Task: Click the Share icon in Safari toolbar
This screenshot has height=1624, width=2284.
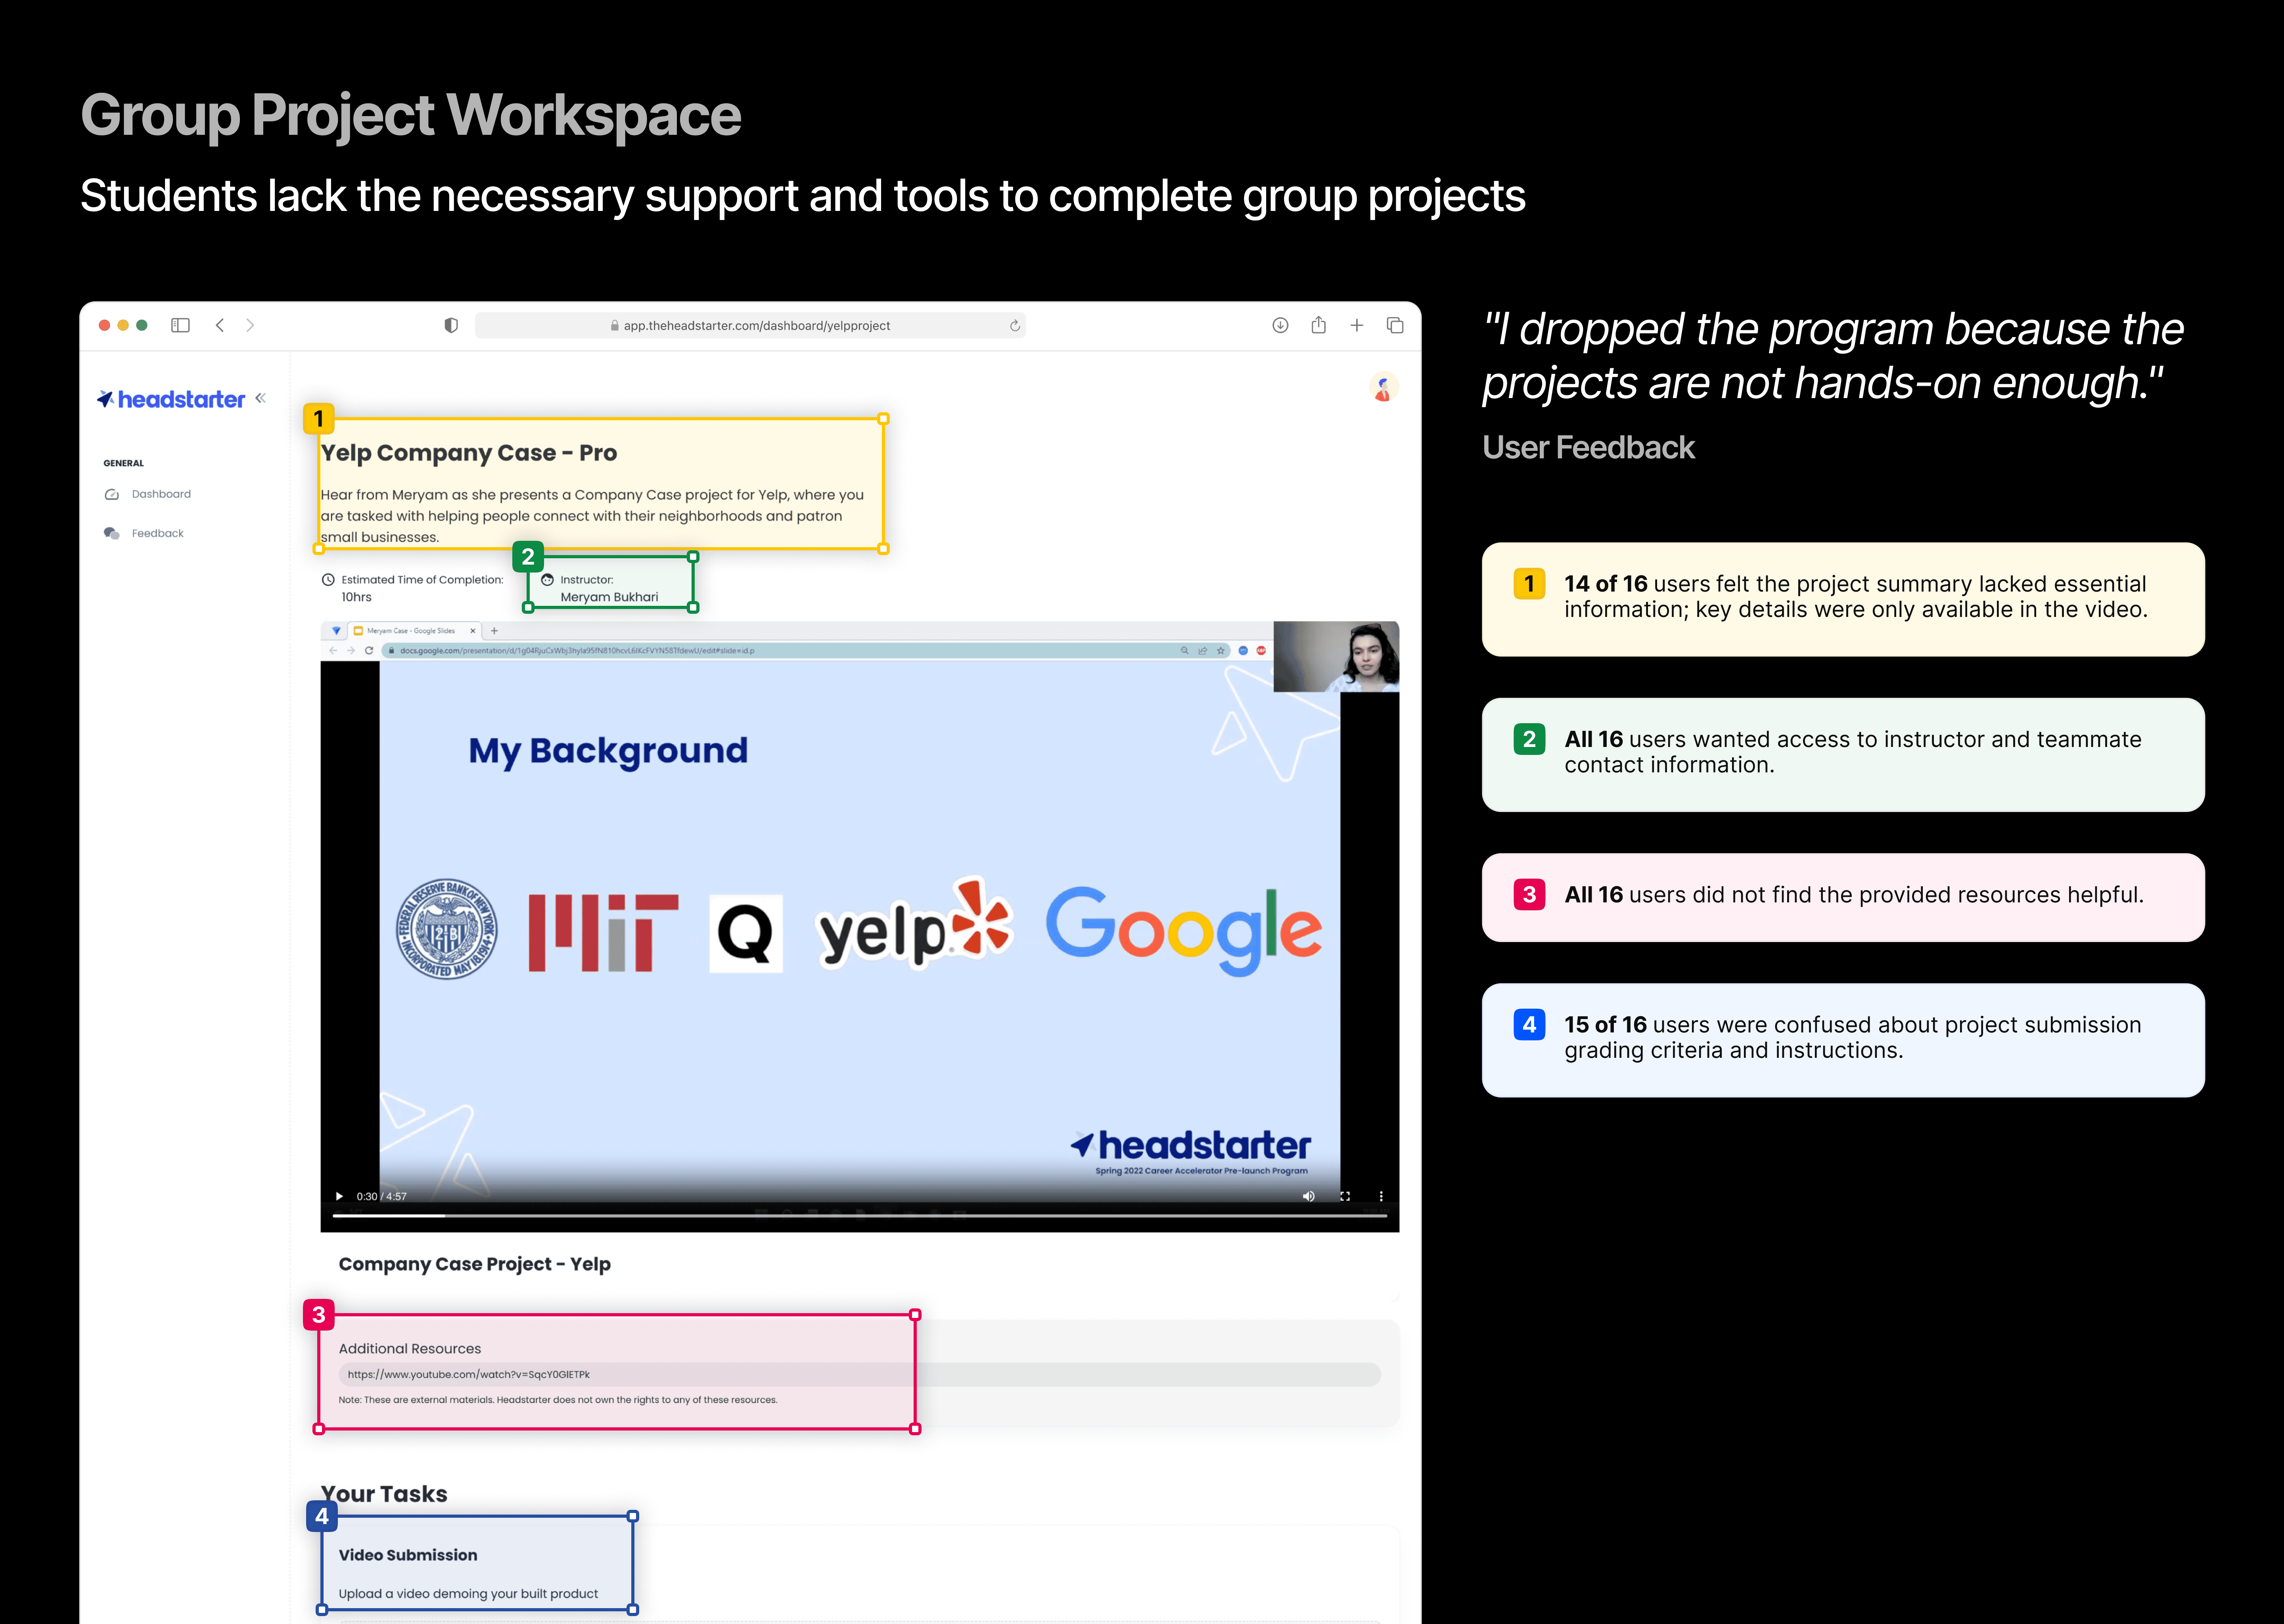Action: pos(1318,325)
